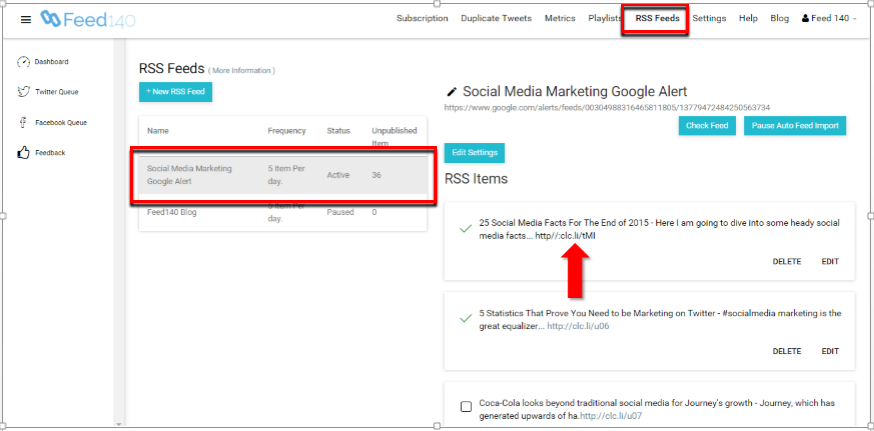
Task: Click the Google alerts feed URL
Action: (607, 108)
